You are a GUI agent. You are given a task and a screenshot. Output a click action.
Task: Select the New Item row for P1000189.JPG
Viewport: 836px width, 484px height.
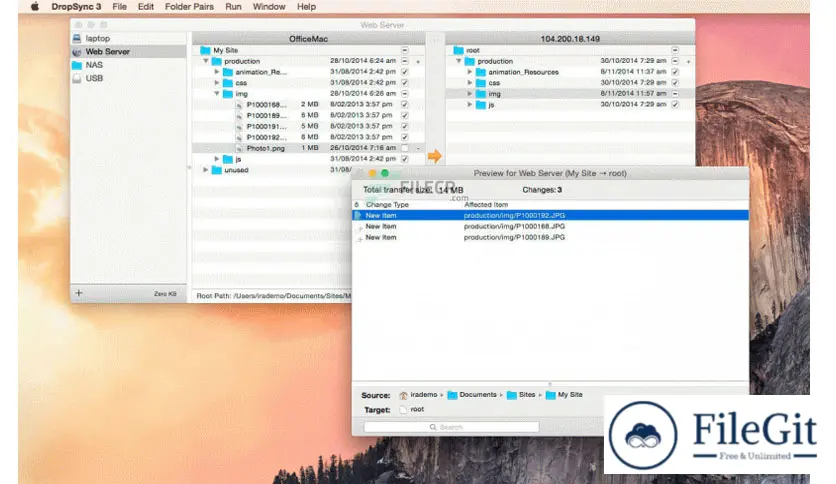(550, 237)
